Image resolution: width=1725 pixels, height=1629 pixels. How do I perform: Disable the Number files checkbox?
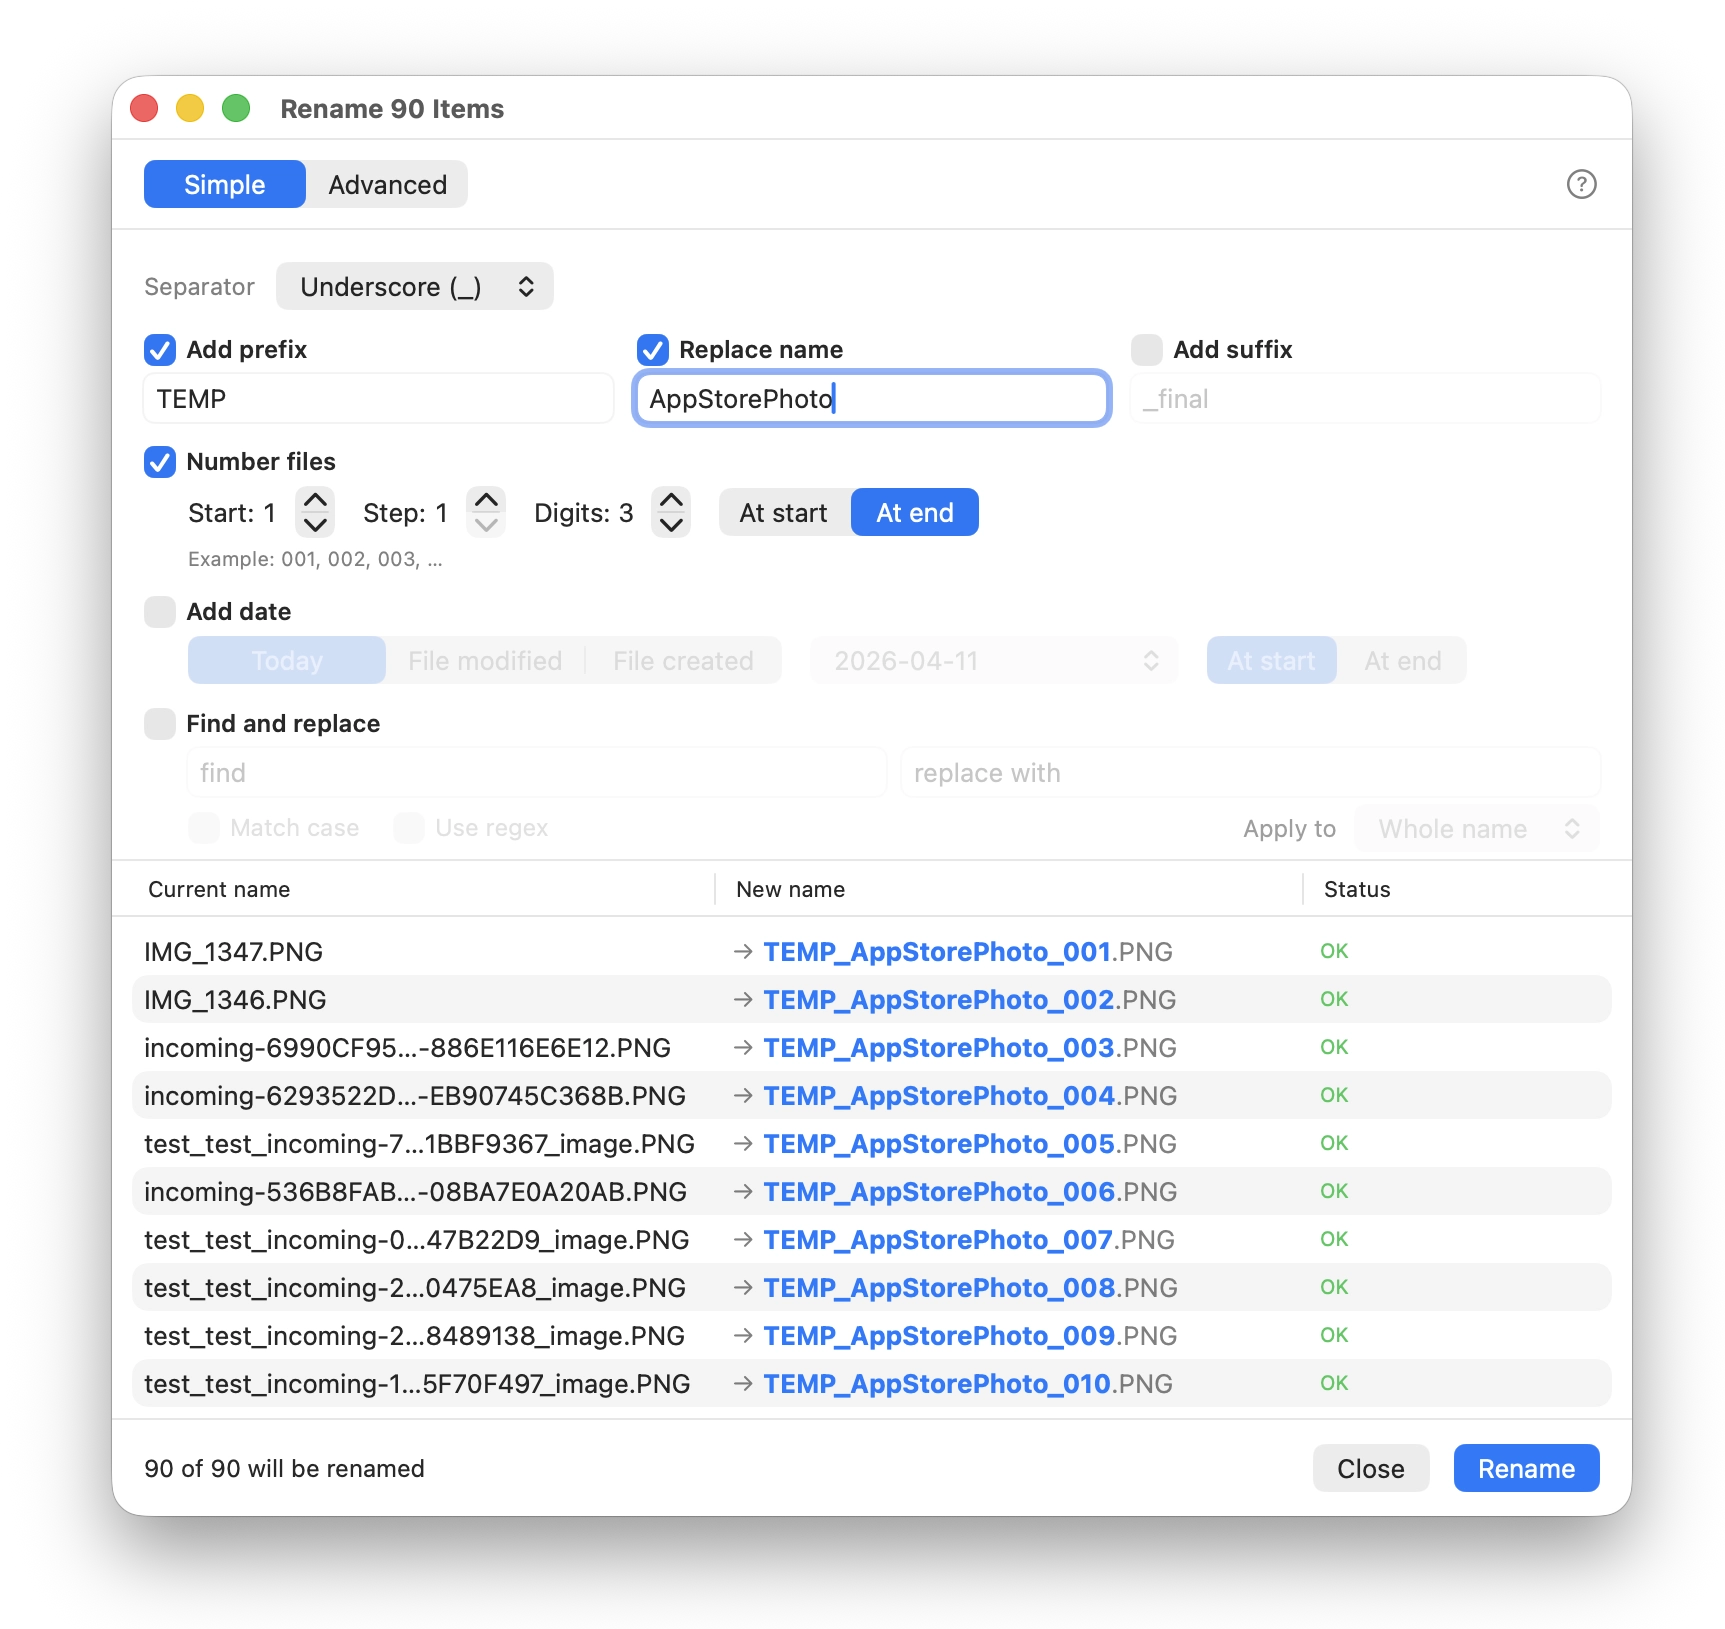point(160,462)
